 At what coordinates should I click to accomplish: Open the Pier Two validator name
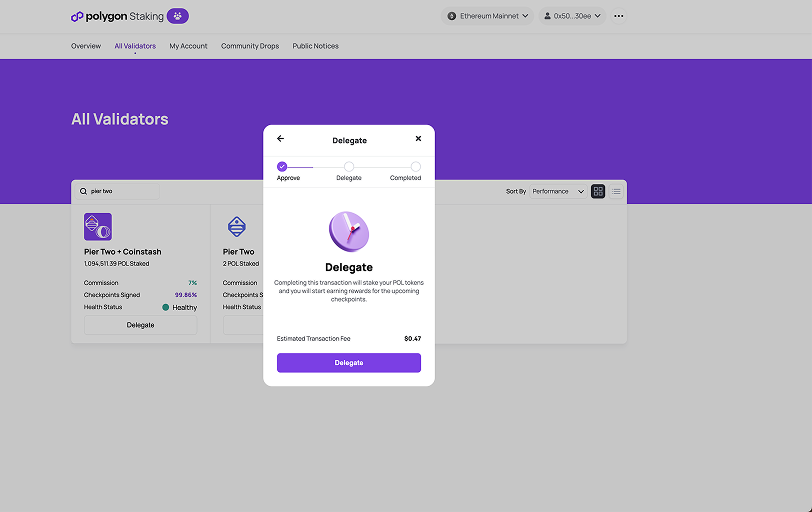click(239, 252)
